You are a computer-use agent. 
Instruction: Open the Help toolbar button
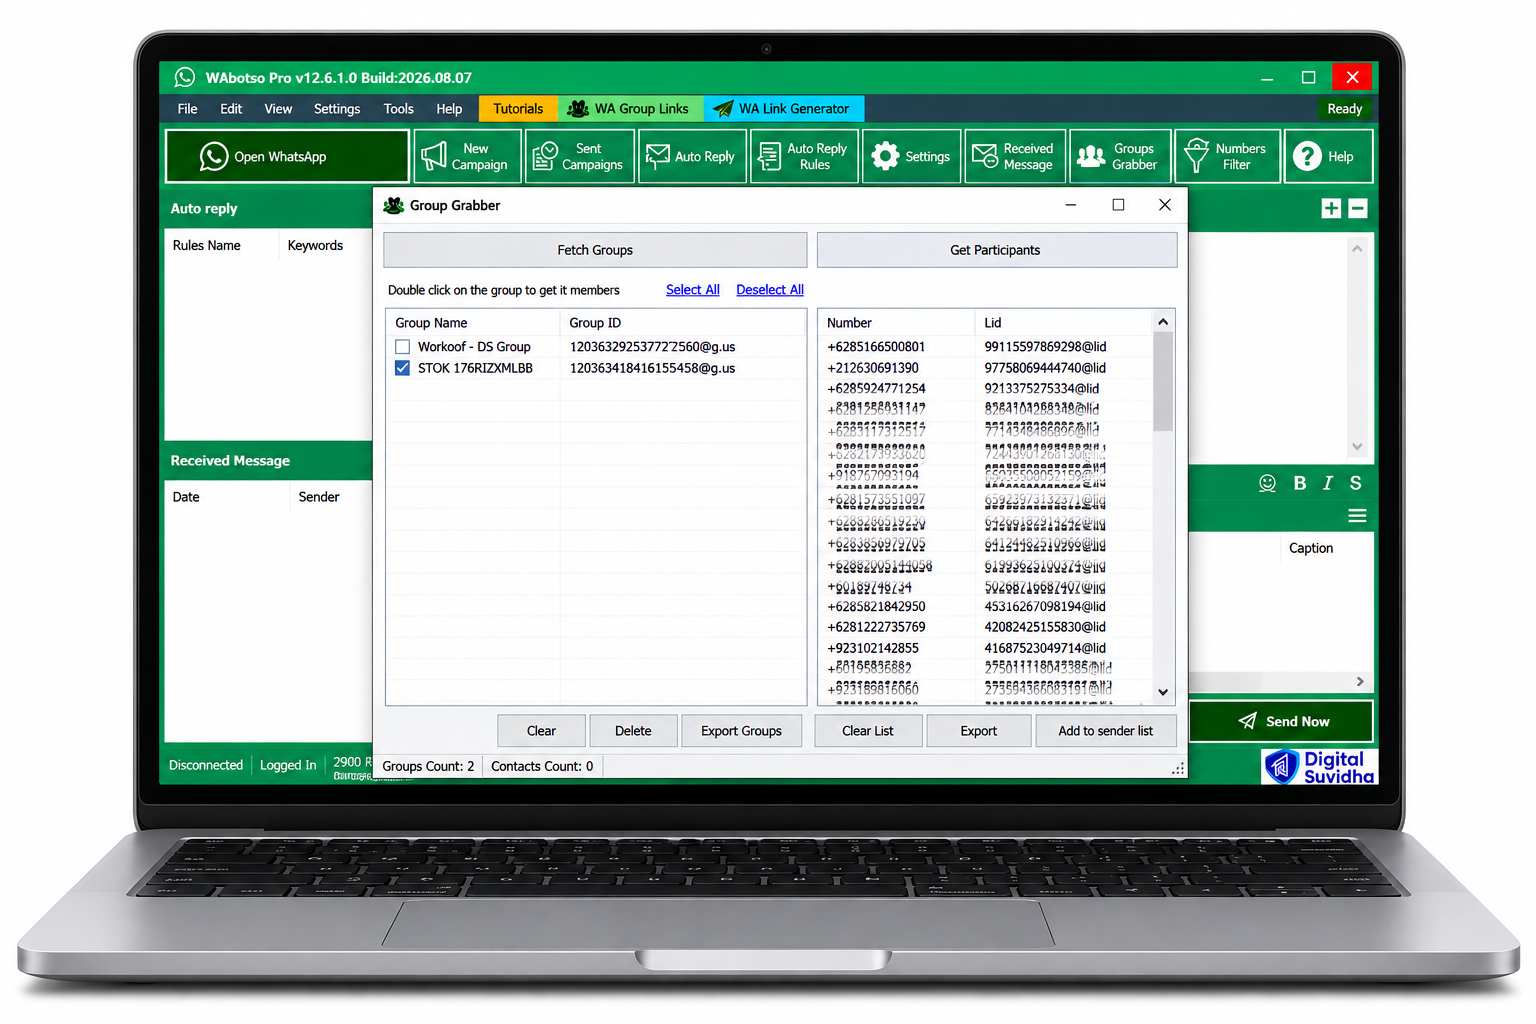tap(1328, 156)
